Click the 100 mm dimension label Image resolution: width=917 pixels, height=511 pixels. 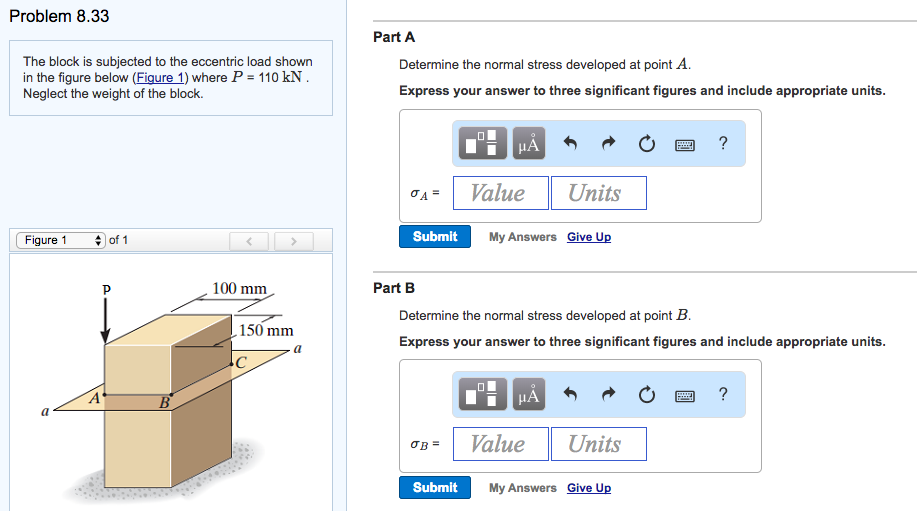click(239, 288)
